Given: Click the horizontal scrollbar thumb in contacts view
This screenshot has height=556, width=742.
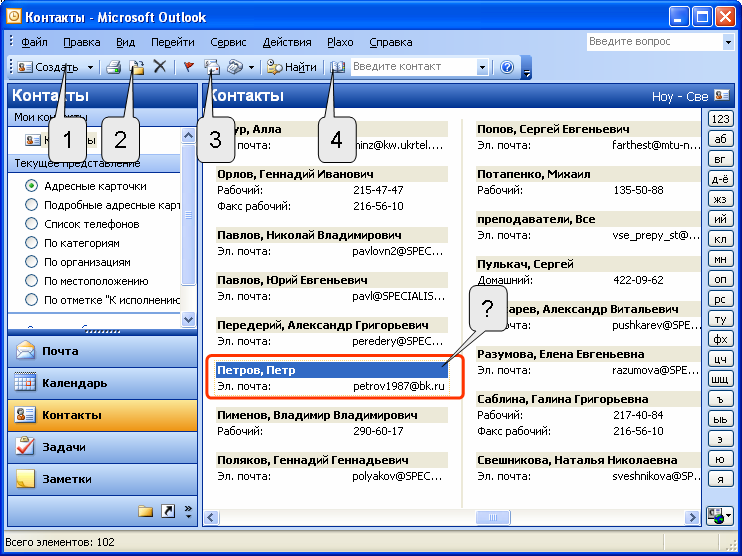Looking at the screenshot, I should coord(493,517).
